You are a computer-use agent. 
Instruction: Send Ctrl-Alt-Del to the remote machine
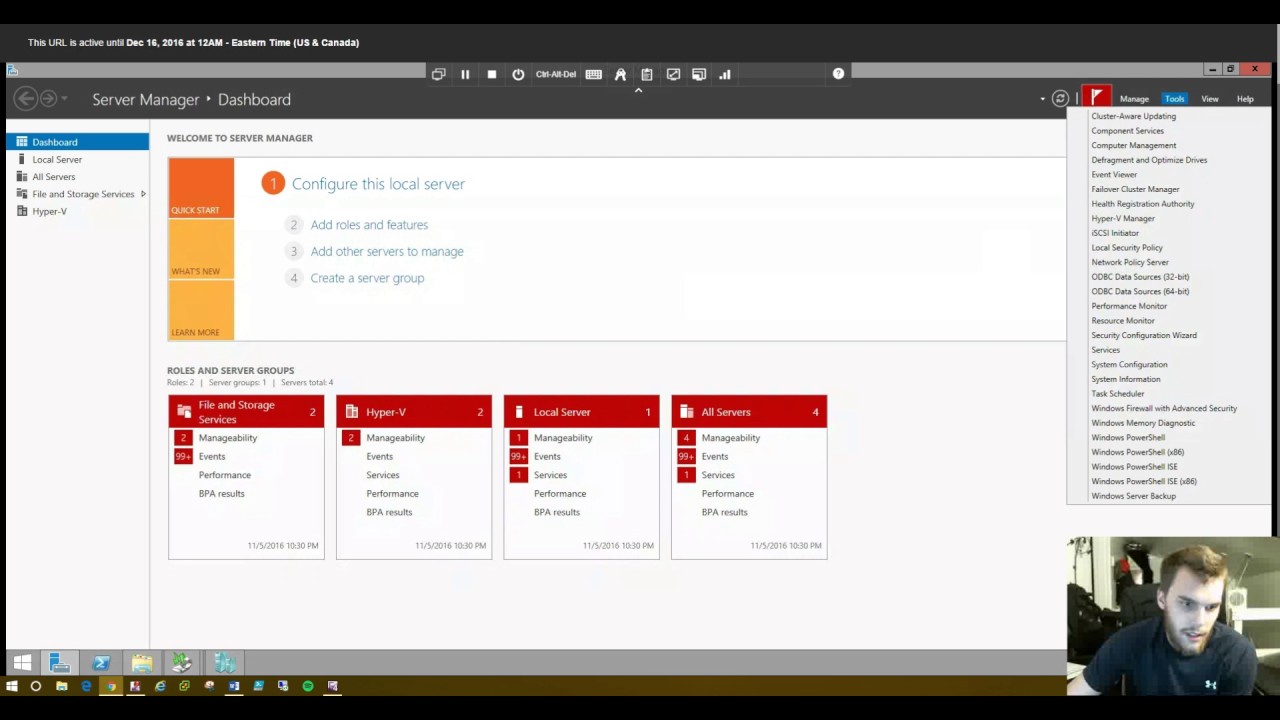click(x=556, y=74)
